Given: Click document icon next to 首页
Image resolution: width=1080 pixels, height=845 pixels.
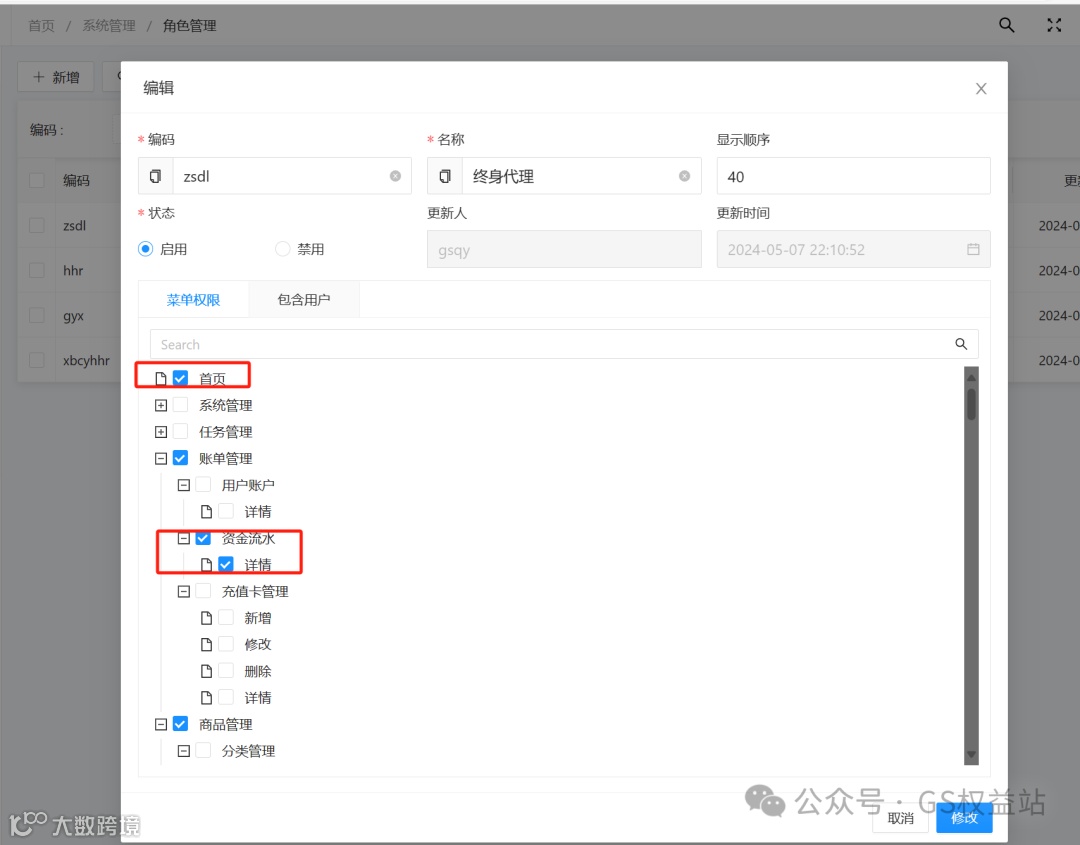Looking at the screenshot, I should [160, 379].
